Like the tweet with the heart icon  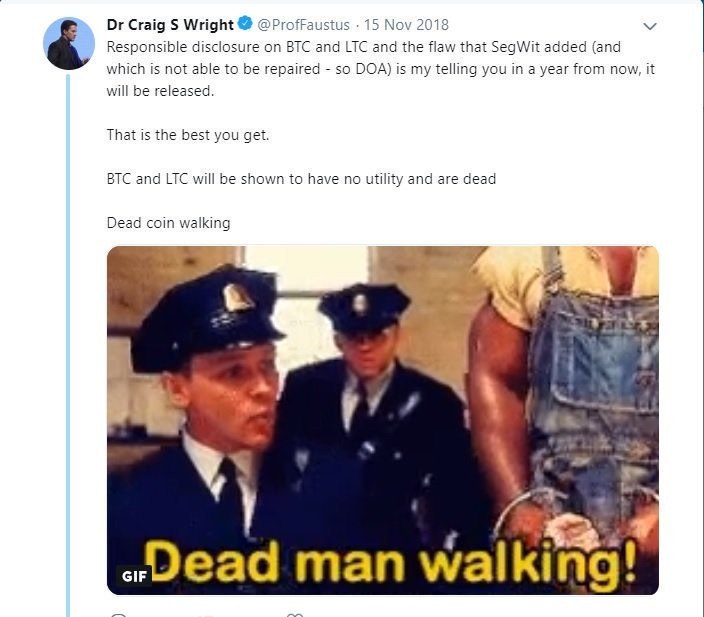295,614
